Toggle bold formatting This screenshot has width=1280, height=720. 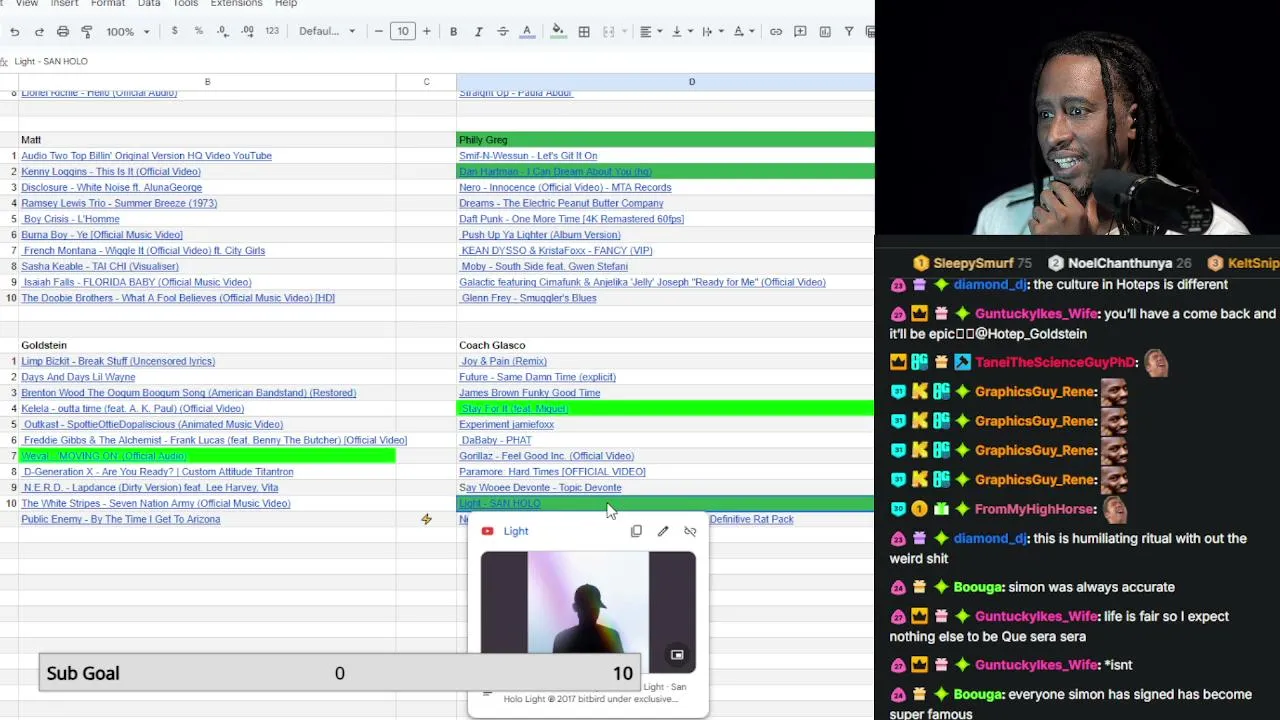[454, 32]
